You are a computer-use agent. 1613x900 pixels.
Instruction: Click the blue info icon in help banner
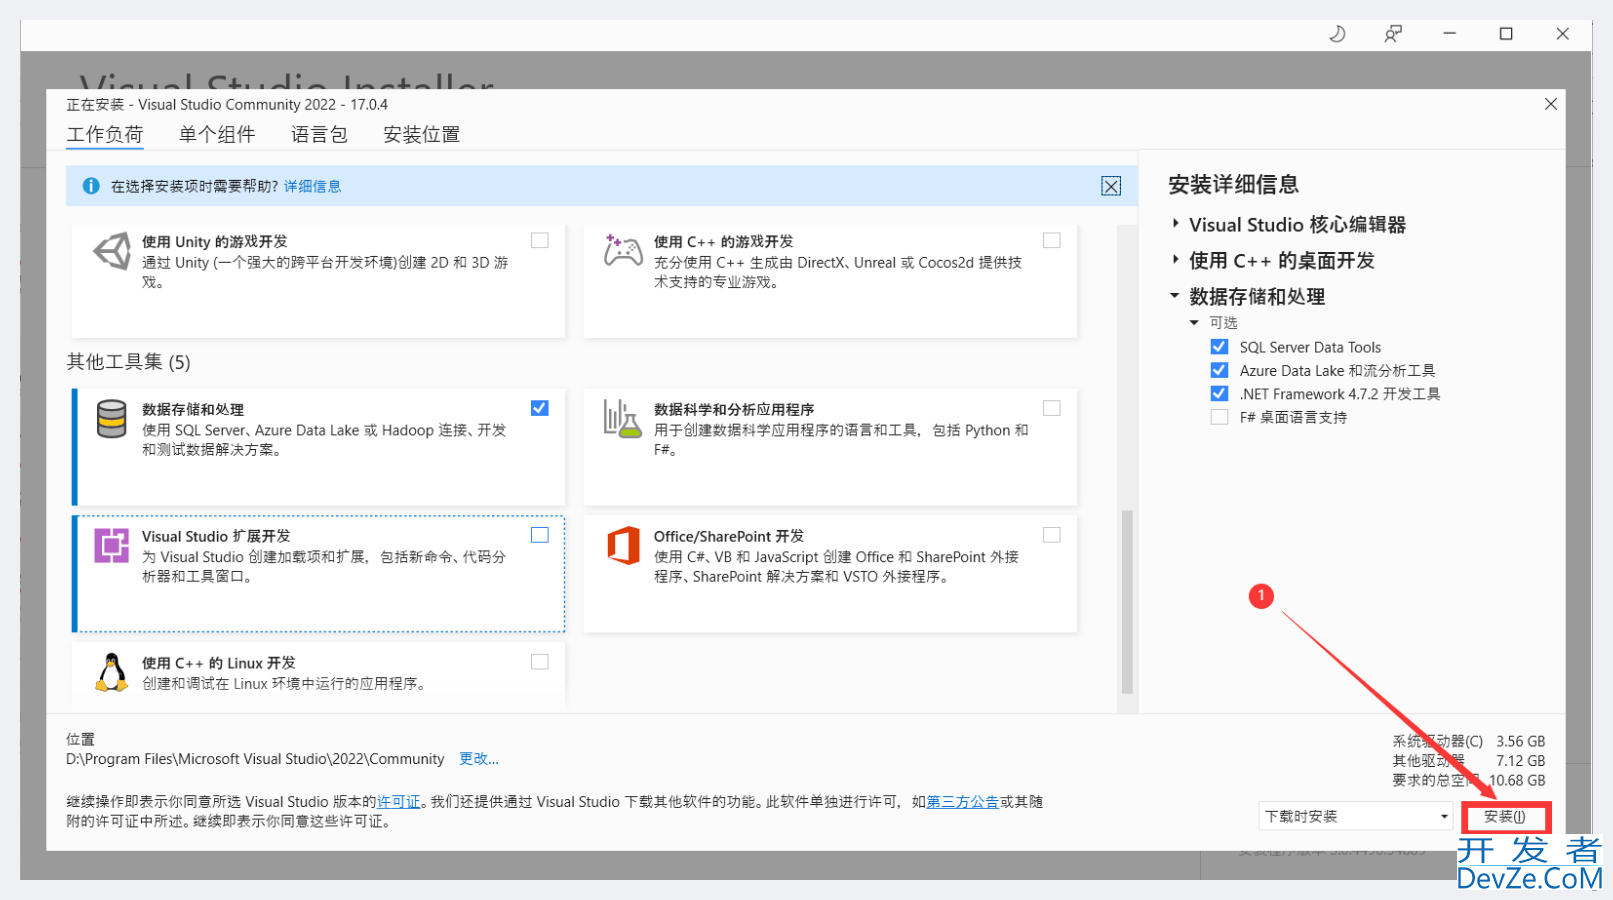coord(91,186)
